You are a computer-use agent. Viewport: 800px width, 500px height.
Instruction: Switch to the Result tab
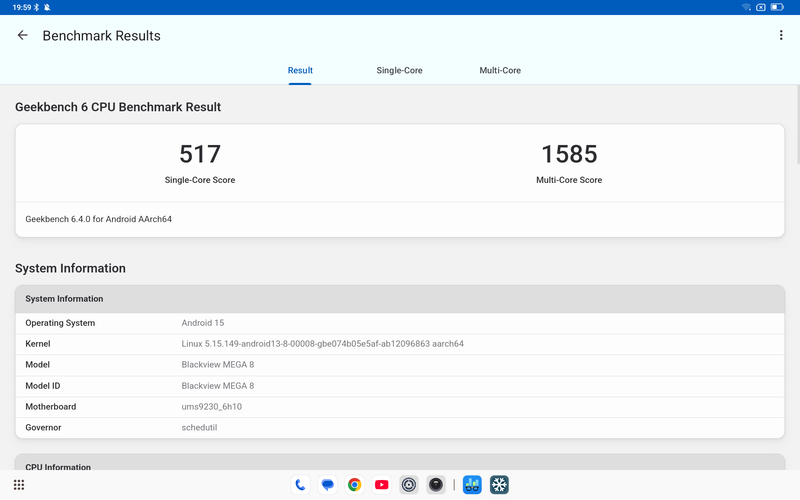pyautogui.click(x=300, y=70)
